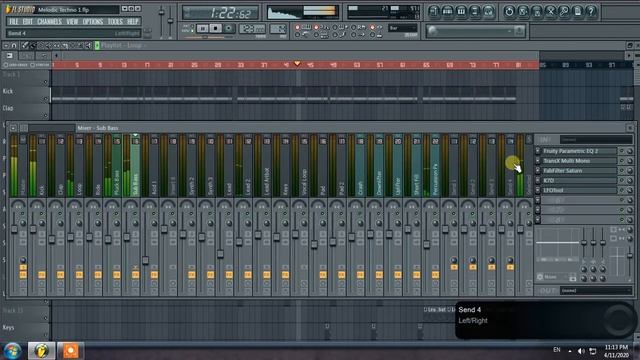Click the plugin picker wrench icon
The image size is (640, 360).
click(x=564, y=11)
